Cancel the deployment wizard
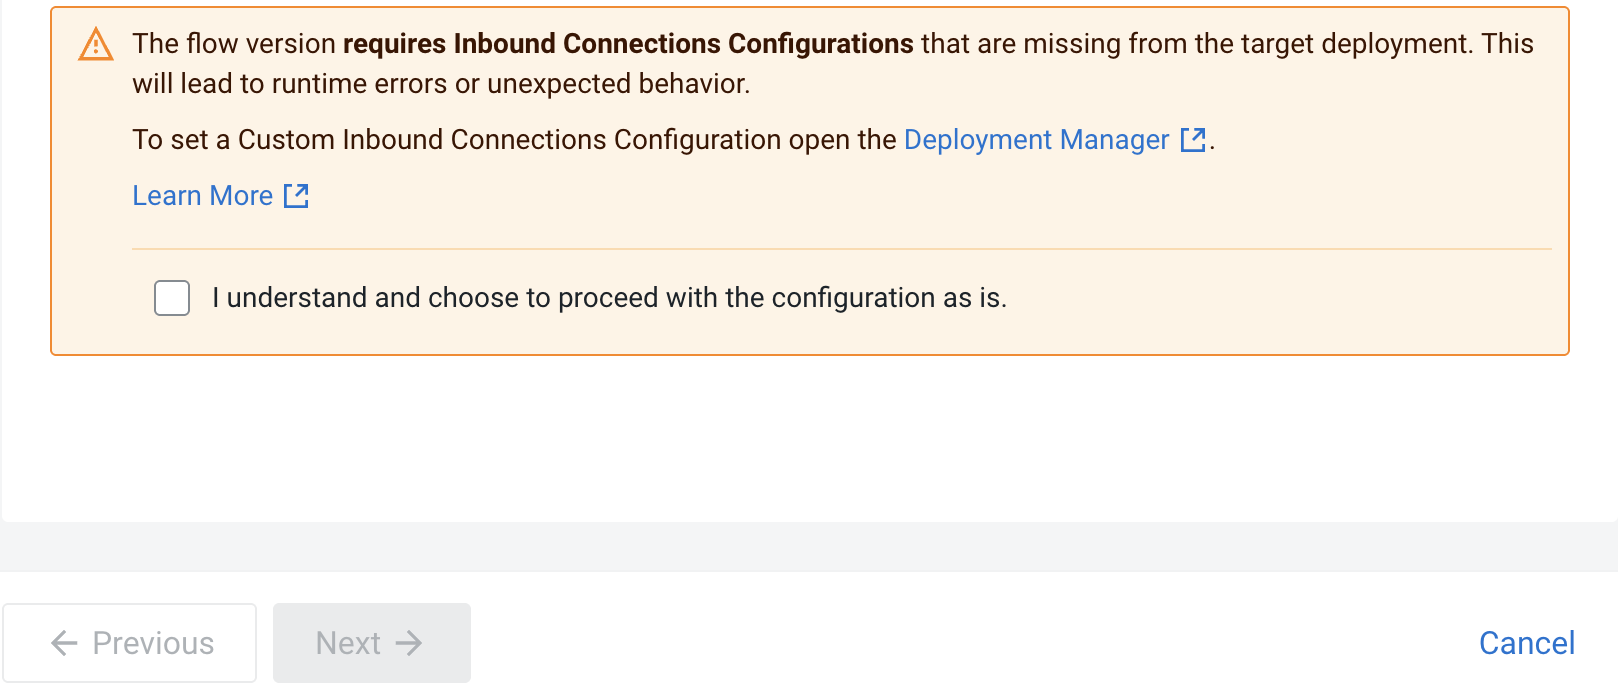1618x694 pixels. coord(1526,643)
